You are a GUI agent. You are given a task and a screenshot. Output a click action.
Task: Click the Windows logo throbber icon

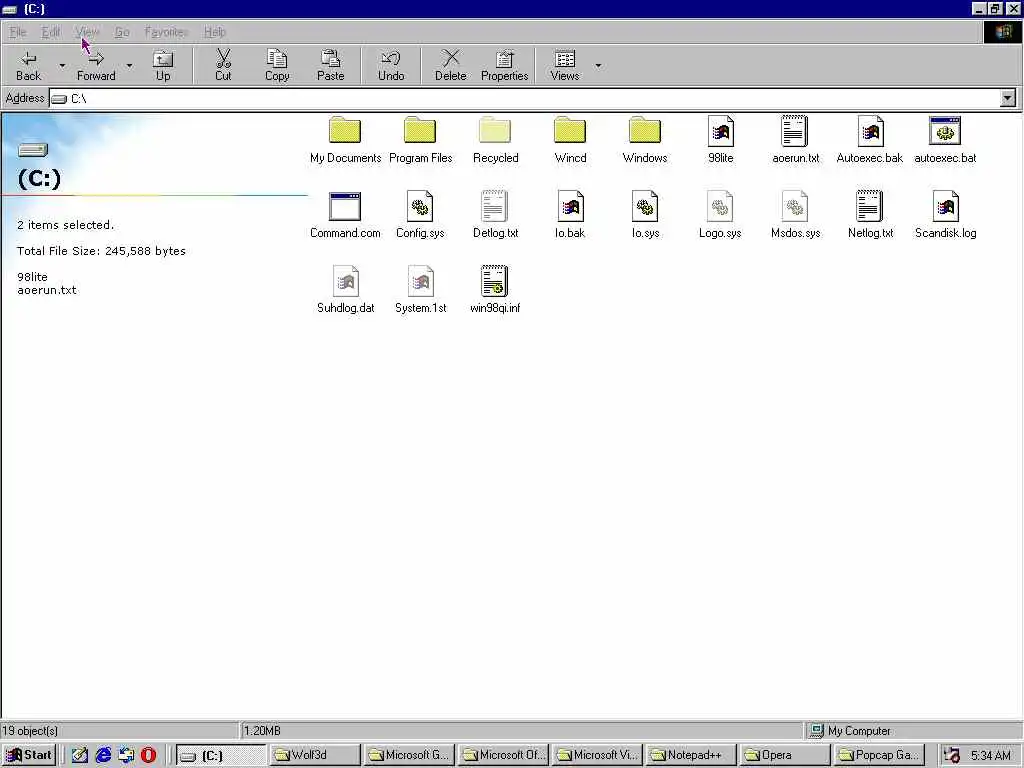tap(1002, 32)
